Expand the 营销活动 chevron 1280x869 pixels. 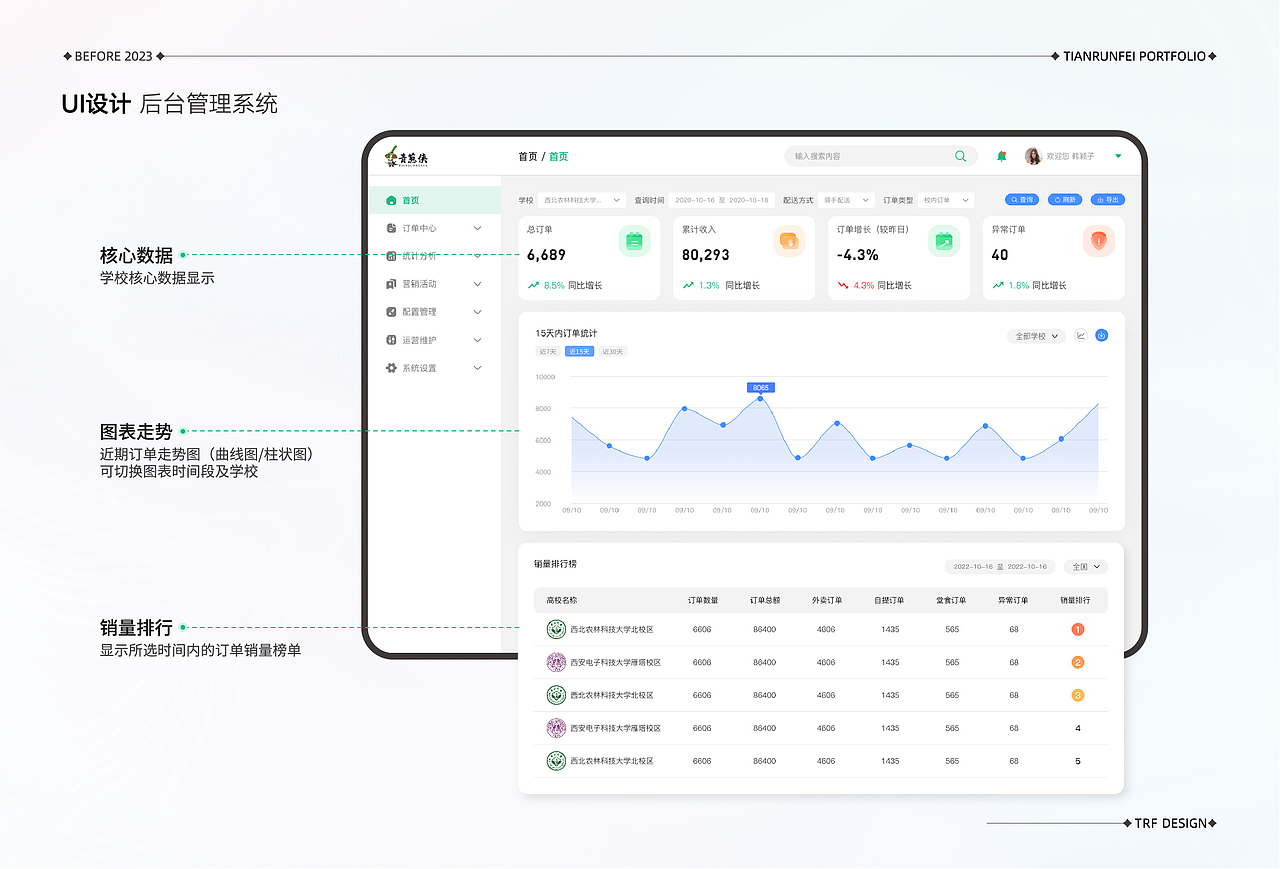click(477, 284)
